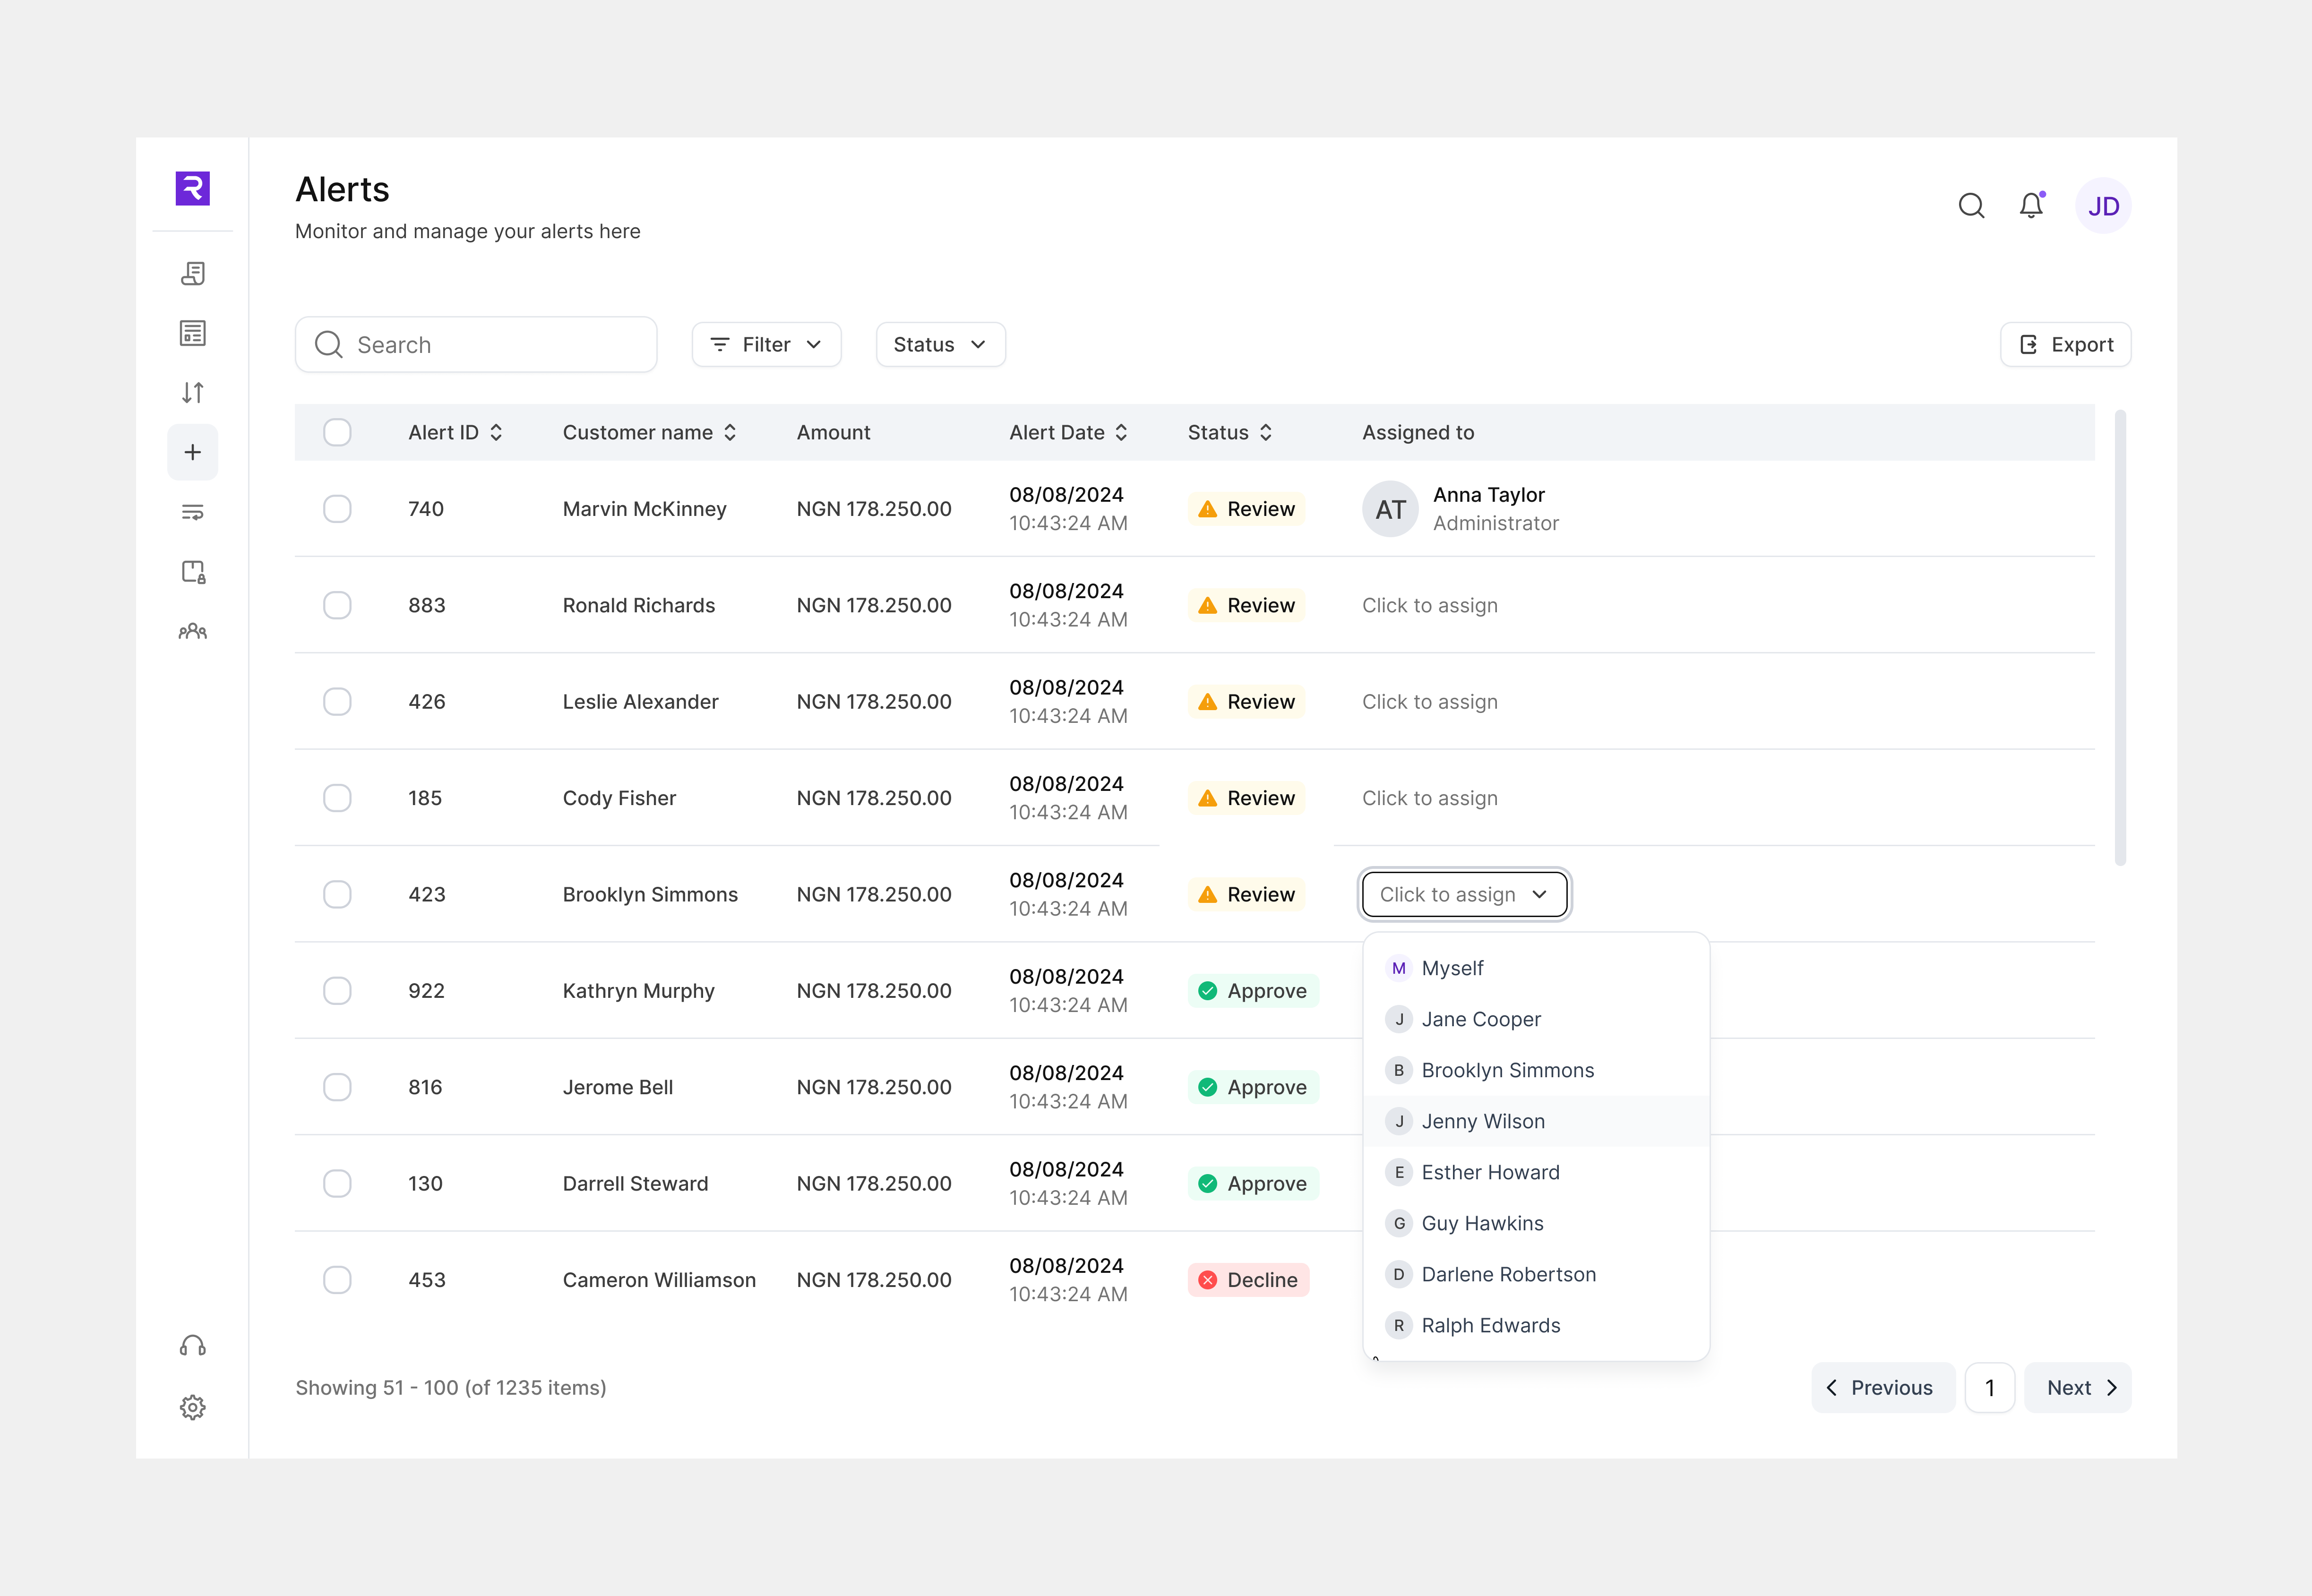The height and width of the screenshot is (1596, 2312).
Task: Assign alert to Jenny Wilson
Action: [x=1536, y=1121]
